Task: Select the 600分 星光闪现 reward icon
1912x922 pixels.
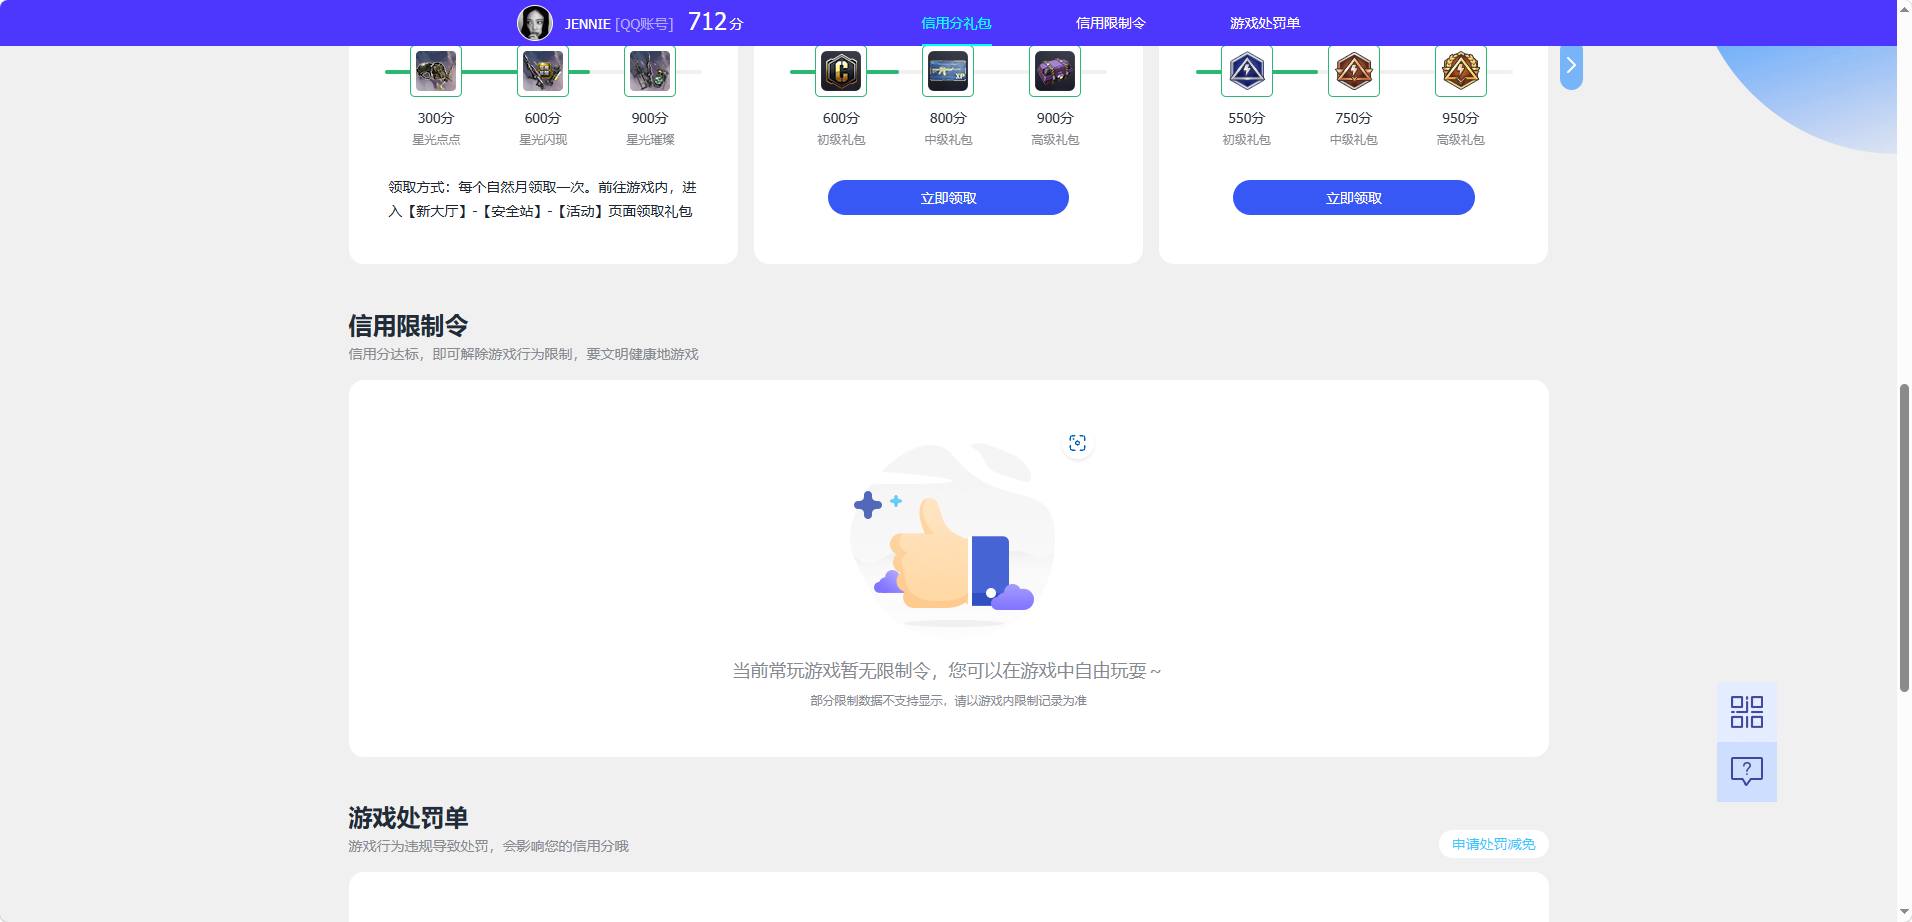Action: 543,71
